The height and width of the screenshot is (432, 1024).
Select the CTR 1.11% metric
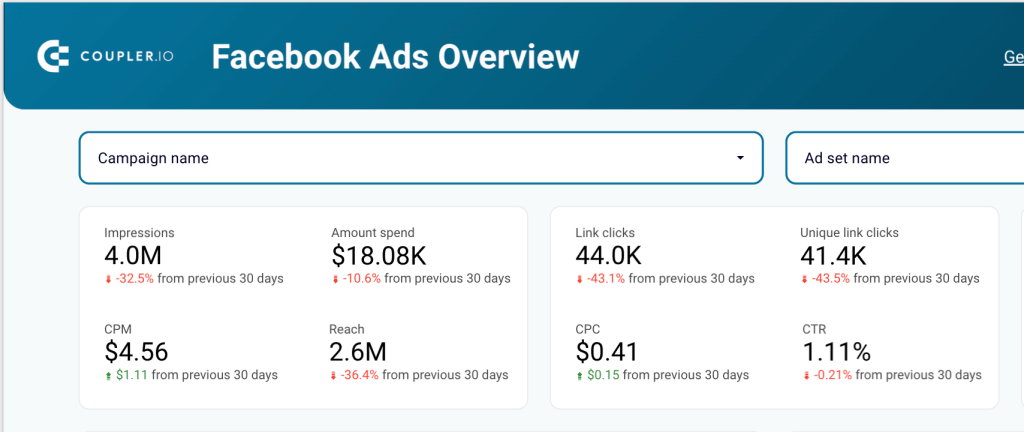click(837, 352)
